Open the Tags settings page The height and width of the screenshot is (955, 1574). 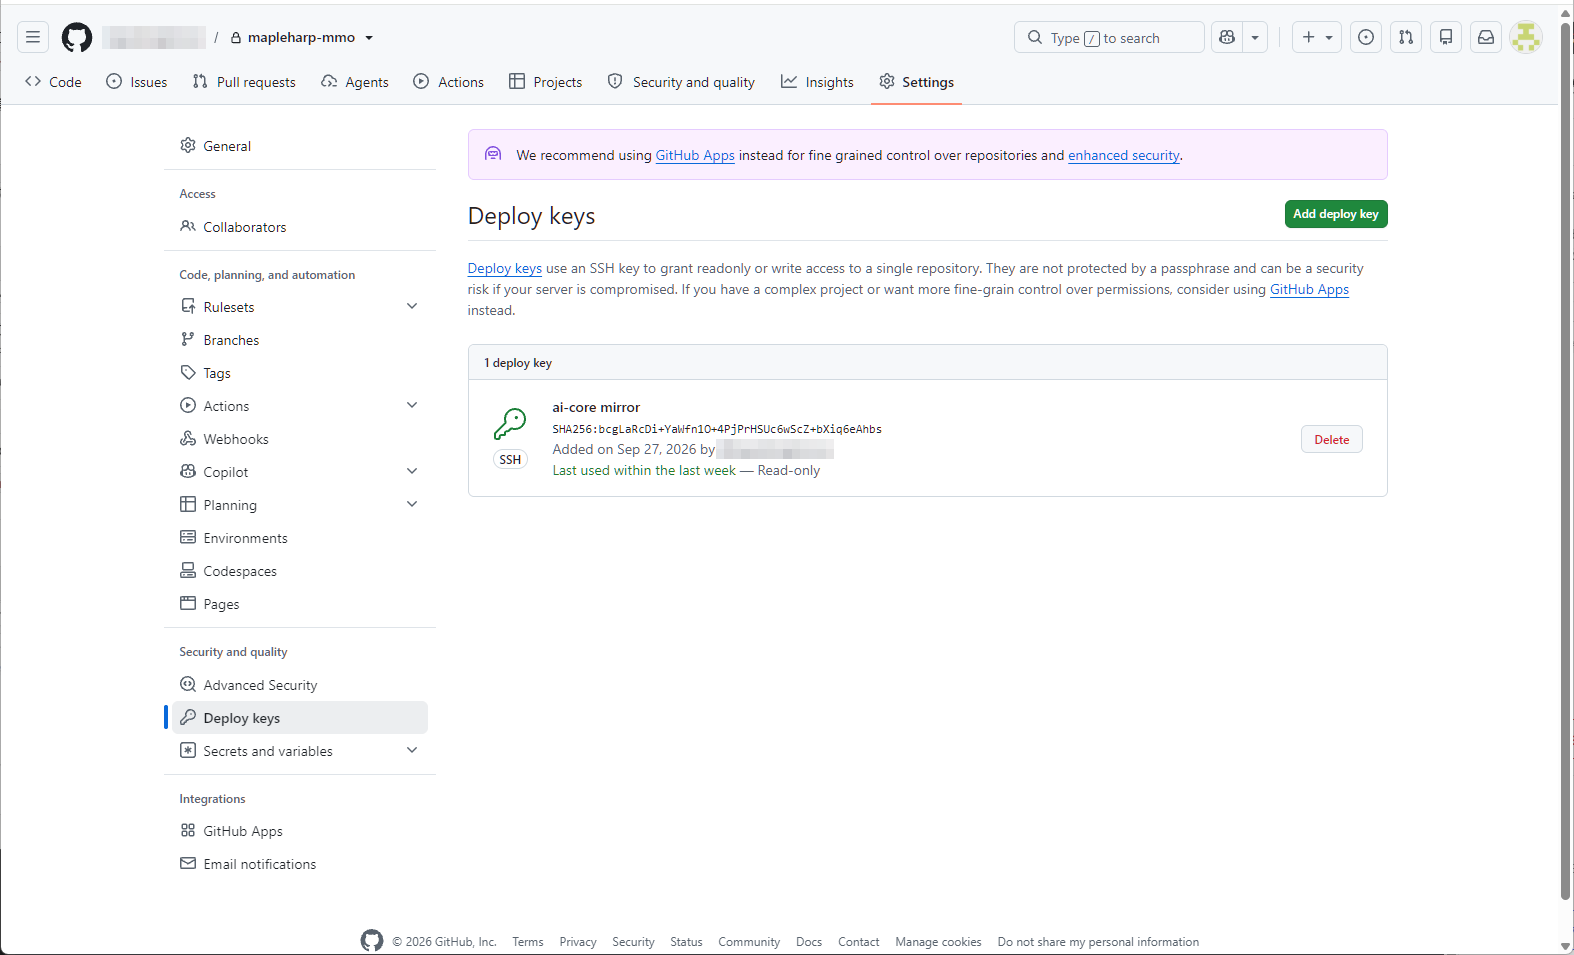point(300,373)
